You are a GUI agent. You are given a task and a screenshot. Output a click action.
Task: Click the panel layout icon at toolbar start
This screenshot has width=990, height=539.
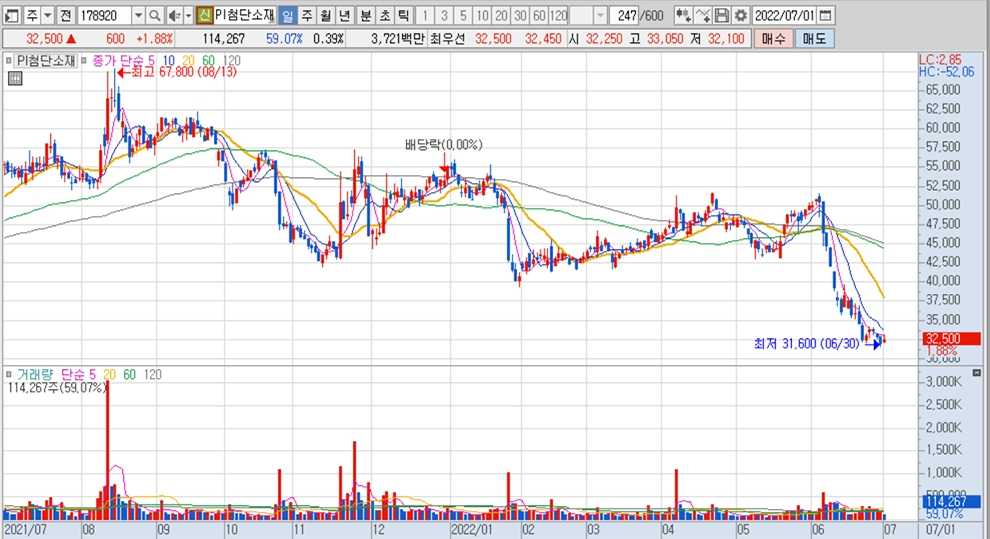click(x=12, y=15)
